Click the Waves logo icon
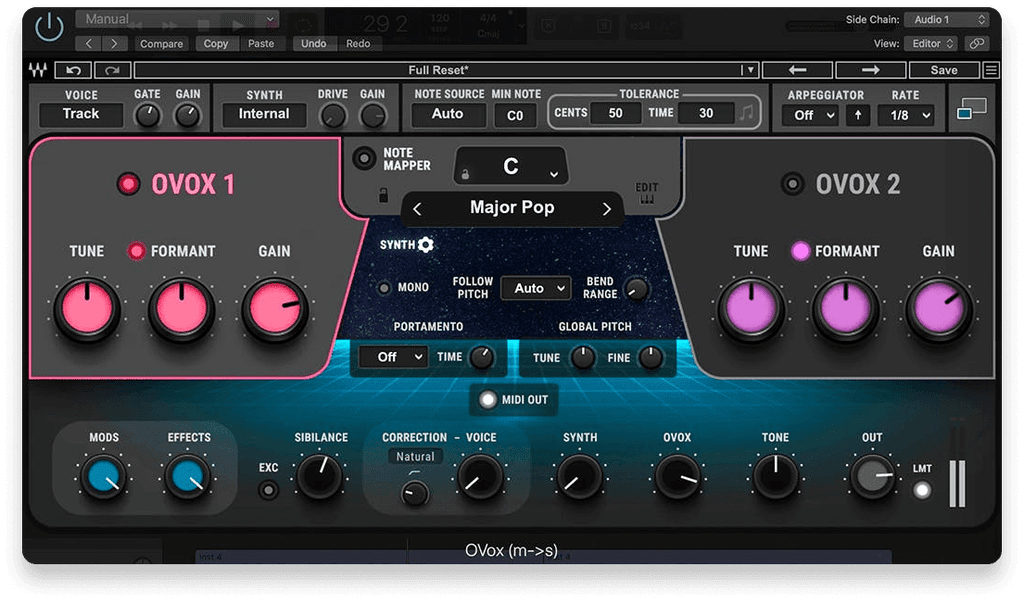This screenshot has height=601, width=1024. (40, 70)
